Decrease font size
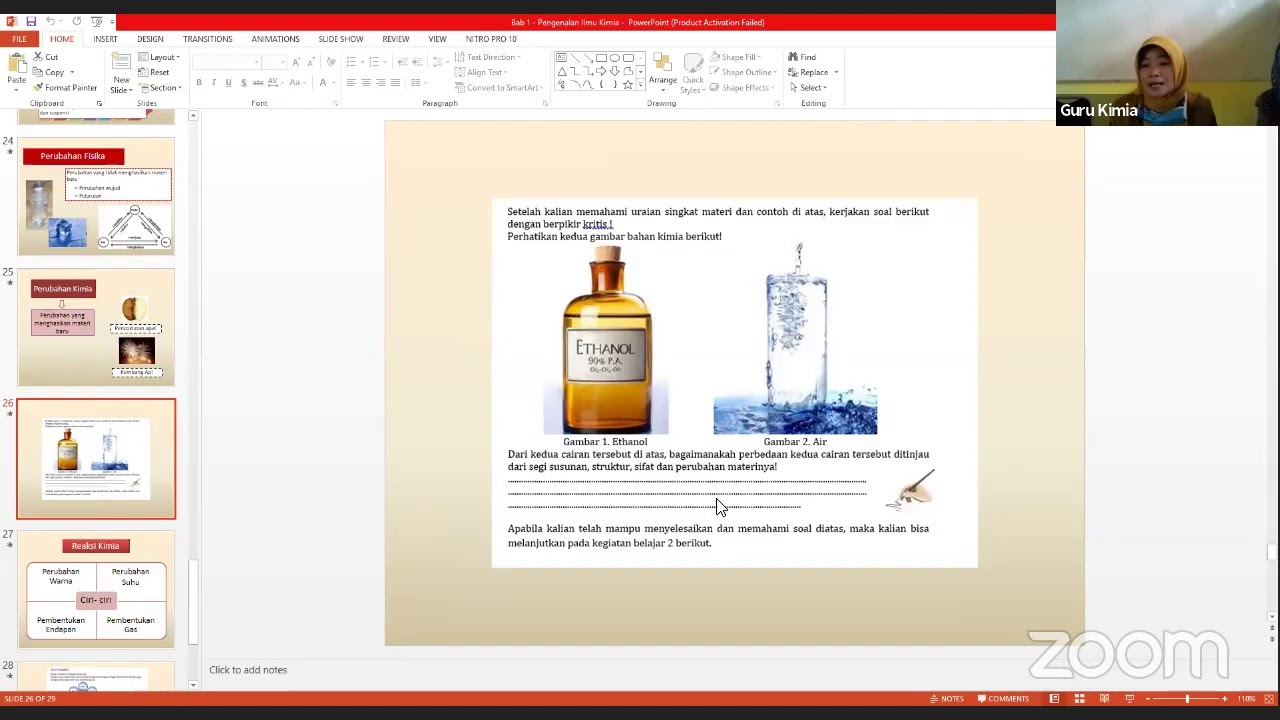This screenshot has height=720, width=1280. tap(310, 62)
